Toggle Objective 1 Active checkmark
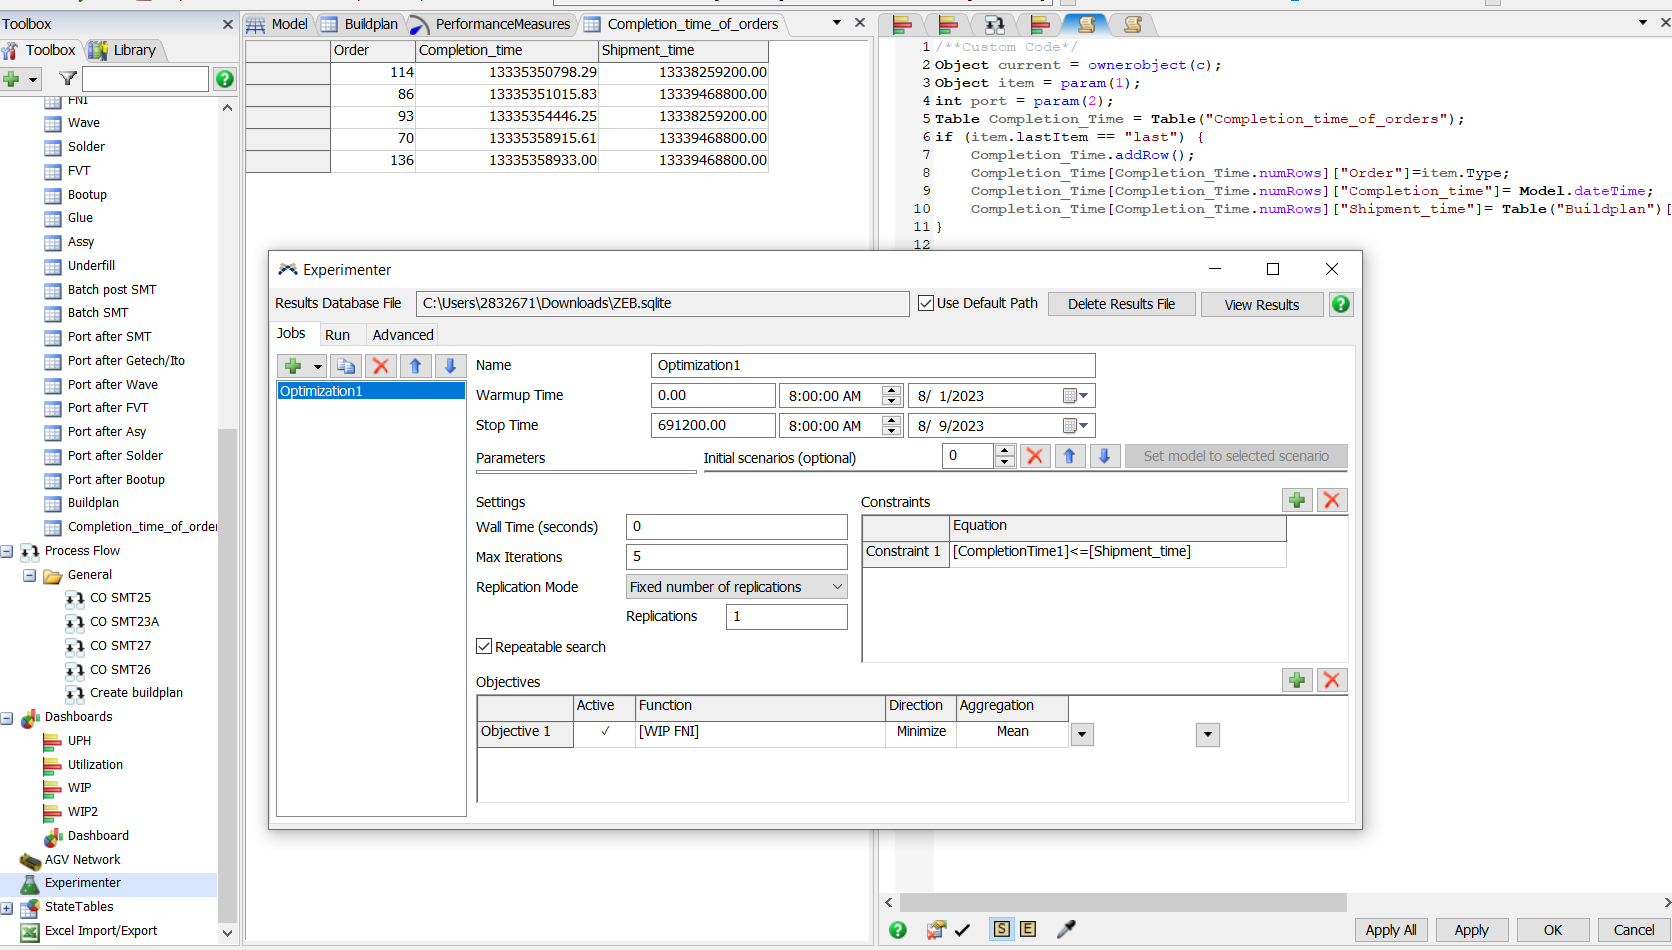This screenshot has height=950, width=1672. coord(605,732)
